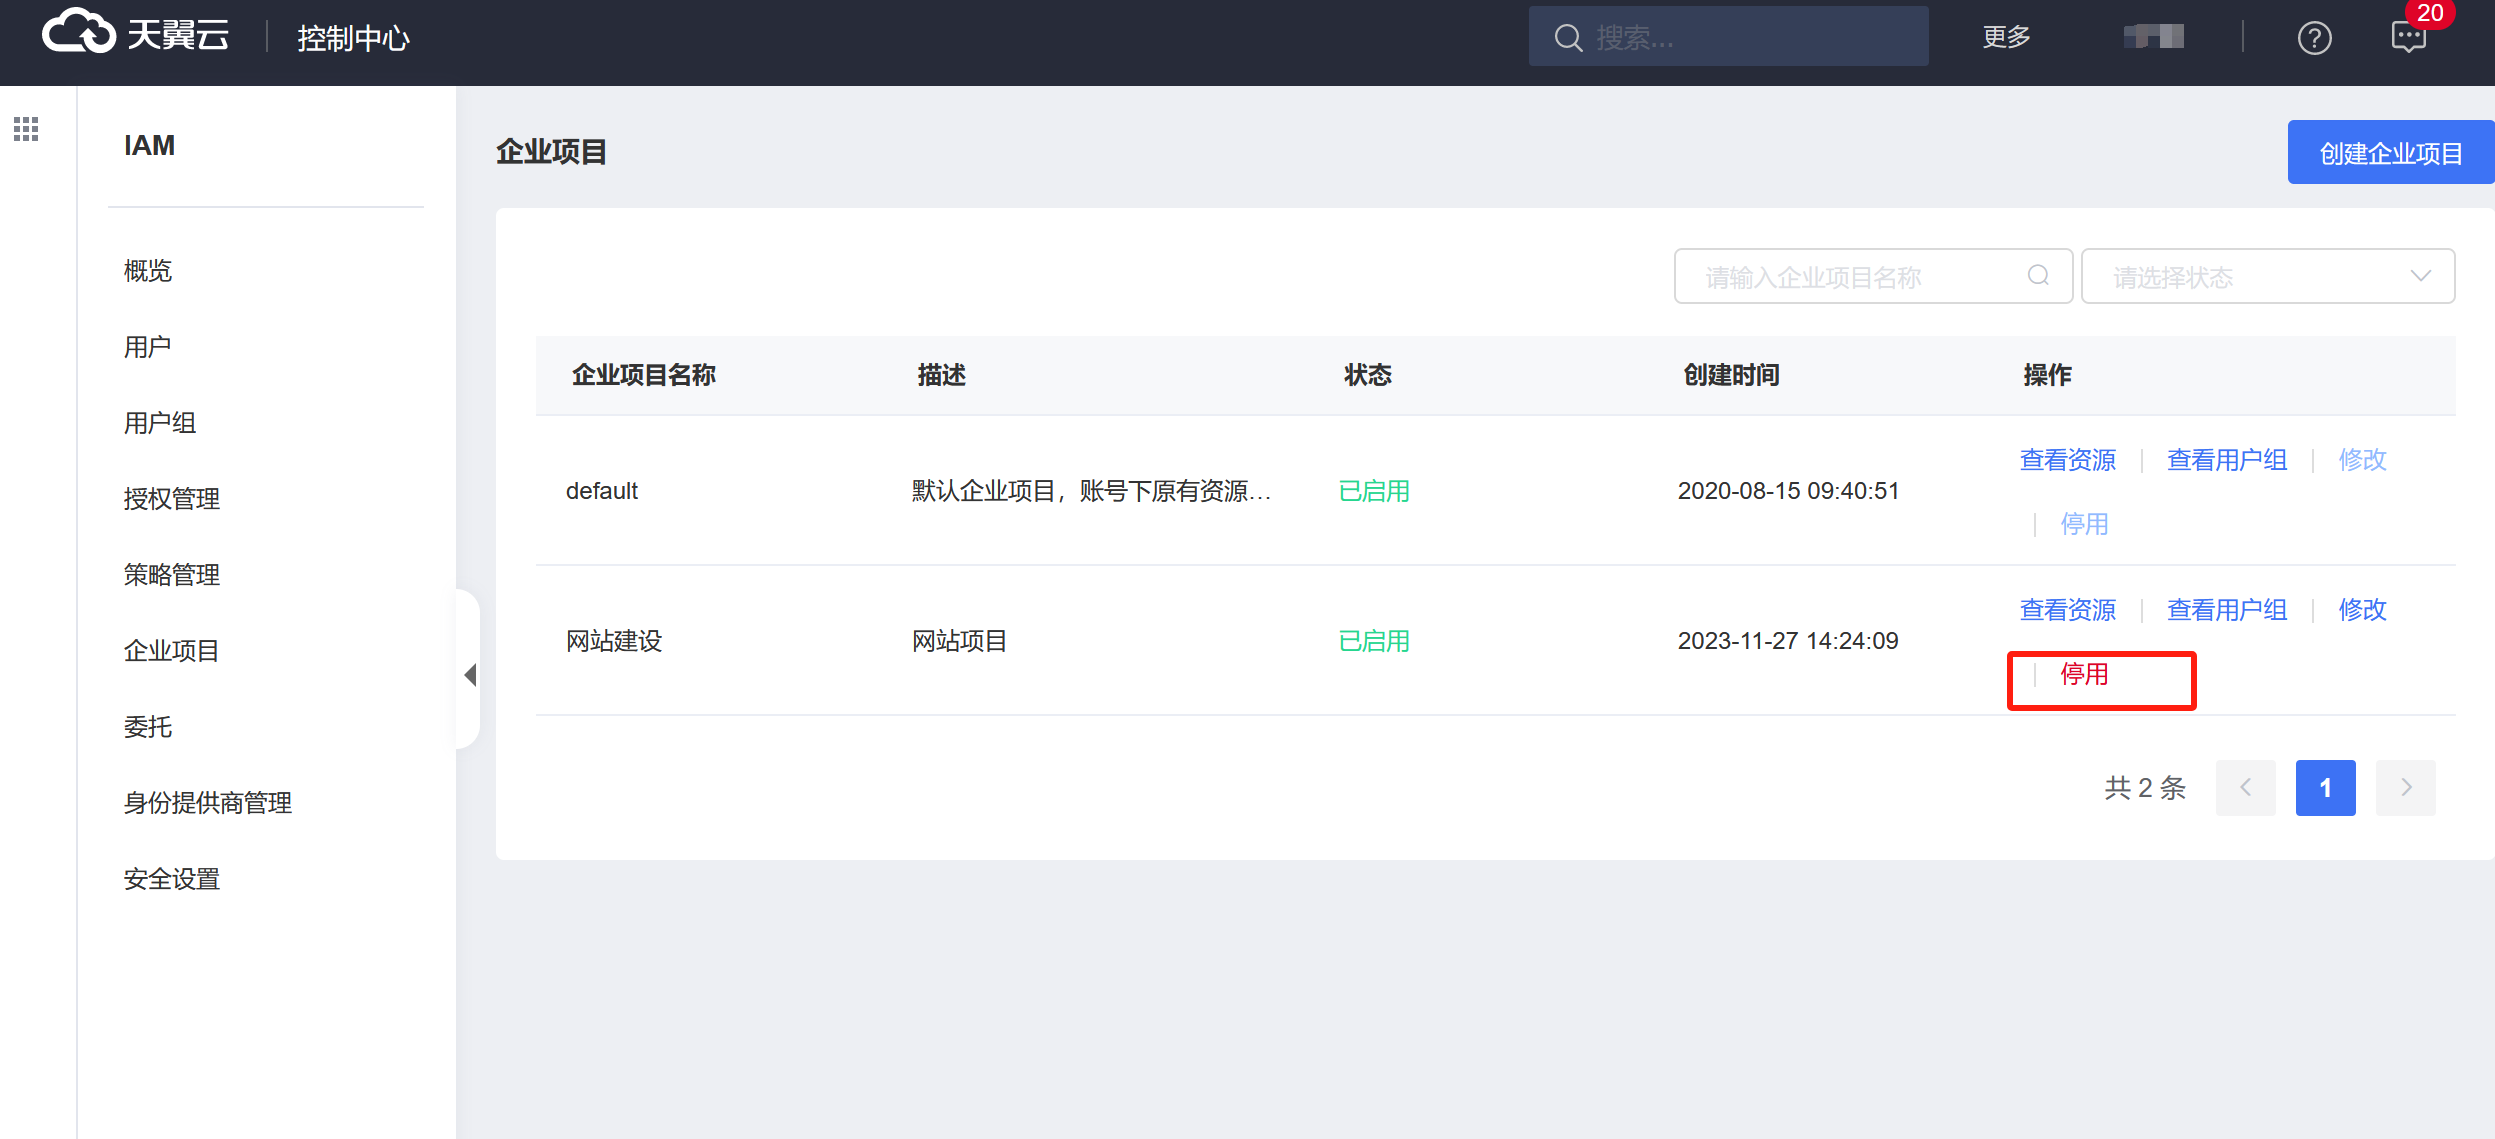Click the search magnifier in project name field
This screenshot has width=2495, height=1139.
coord(2038,276)
